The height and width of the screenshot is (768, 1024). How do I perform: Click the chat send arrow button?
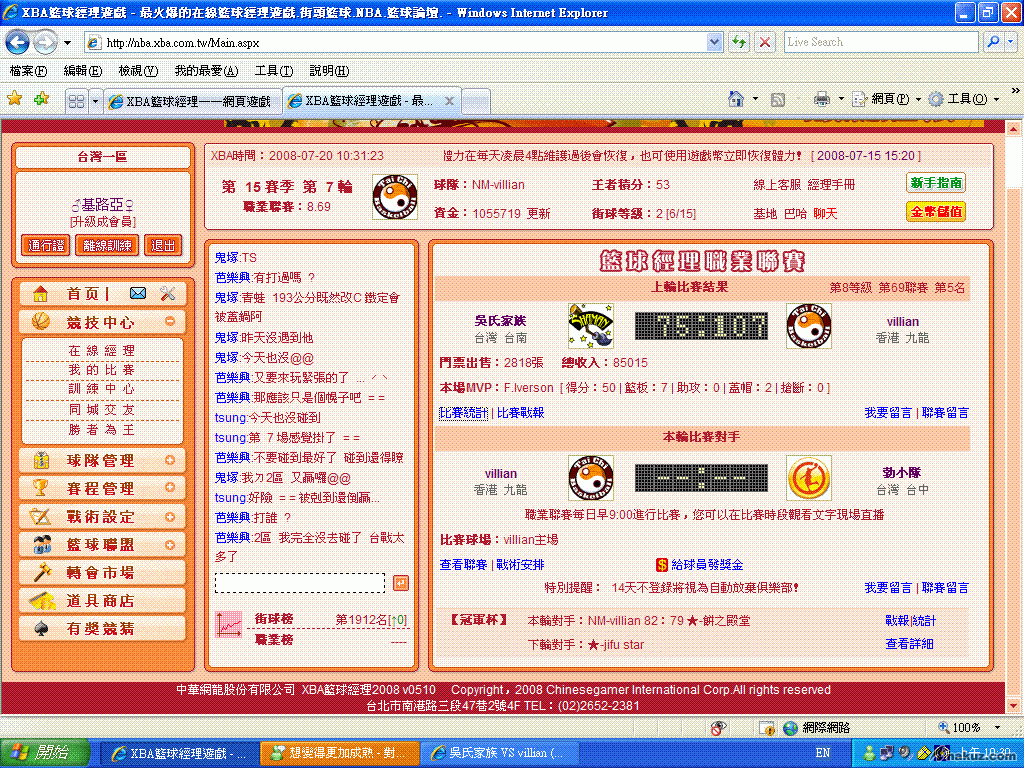pos(401,583)
